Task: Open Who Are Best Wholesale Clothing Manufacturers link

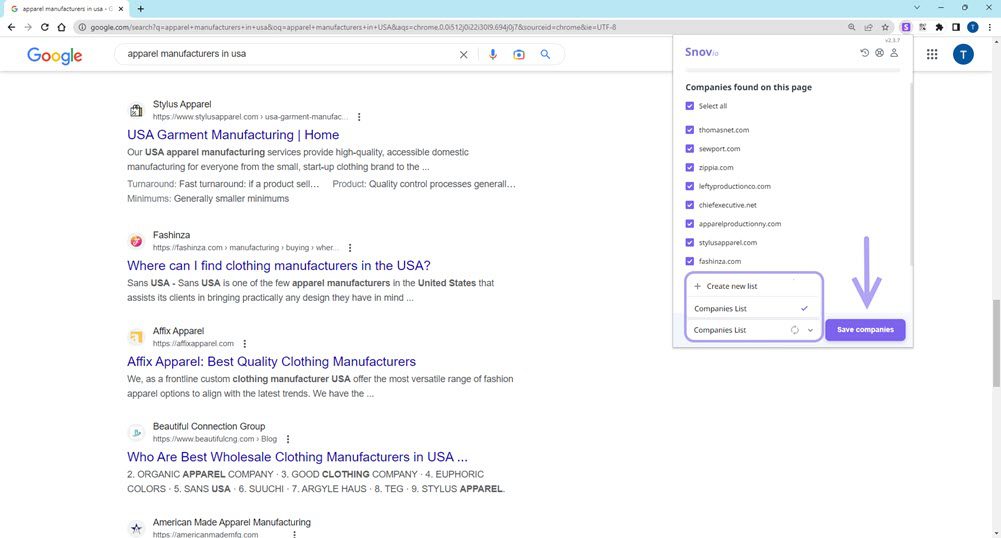Action: 297,457
